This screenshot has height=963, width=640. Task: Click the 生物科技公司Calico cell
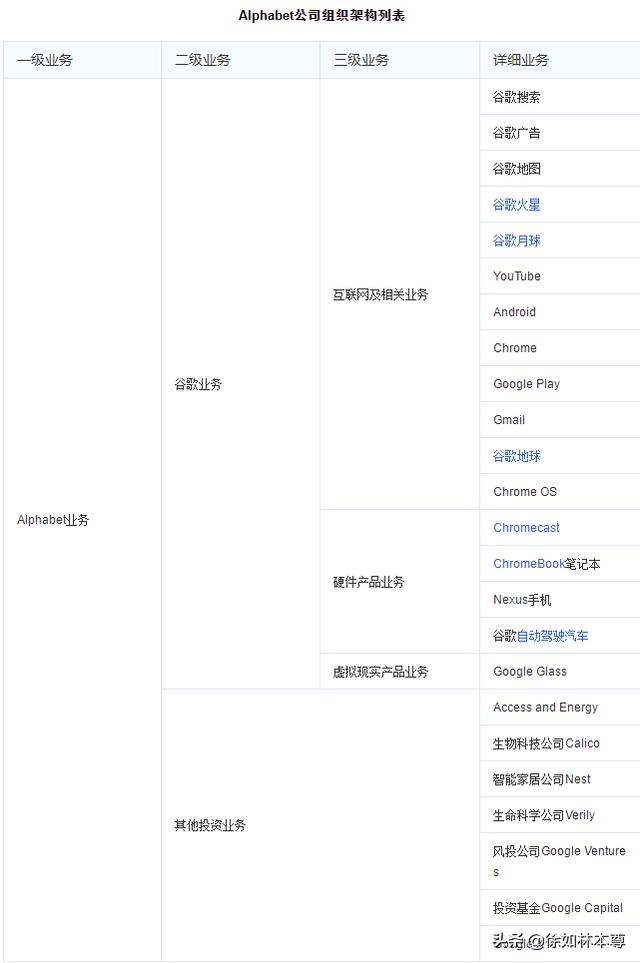click(x=560, y=743)
